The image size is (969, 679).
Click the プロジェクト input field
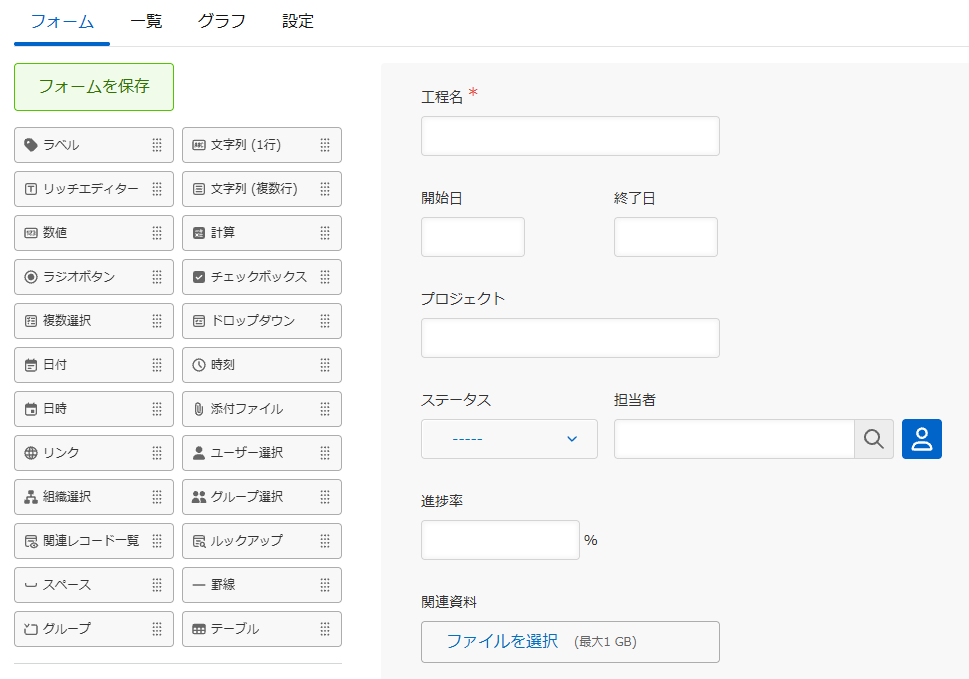point(570,338)
